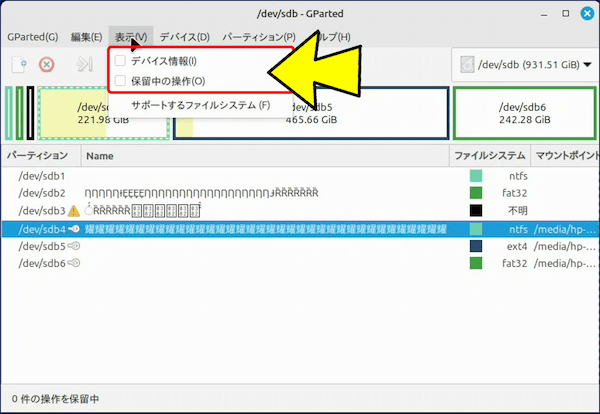Select サポートするファイルシステム menu entry

[200, 105]
